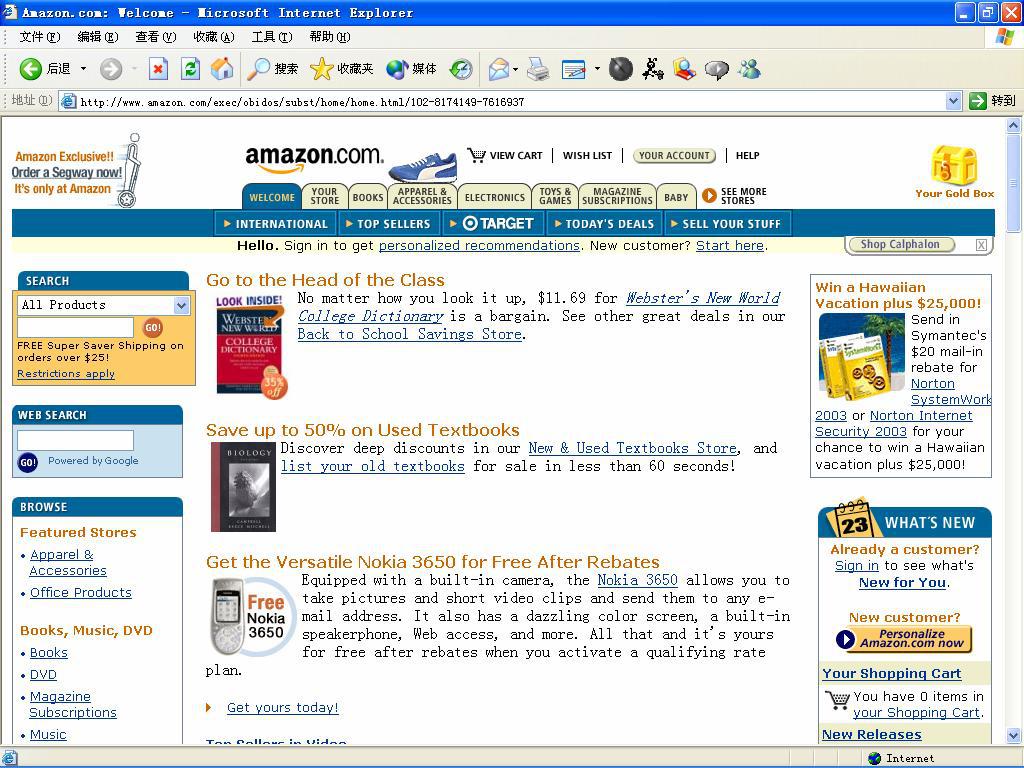
Task: Switch to the Books store tab
Action: pos(368,197)
